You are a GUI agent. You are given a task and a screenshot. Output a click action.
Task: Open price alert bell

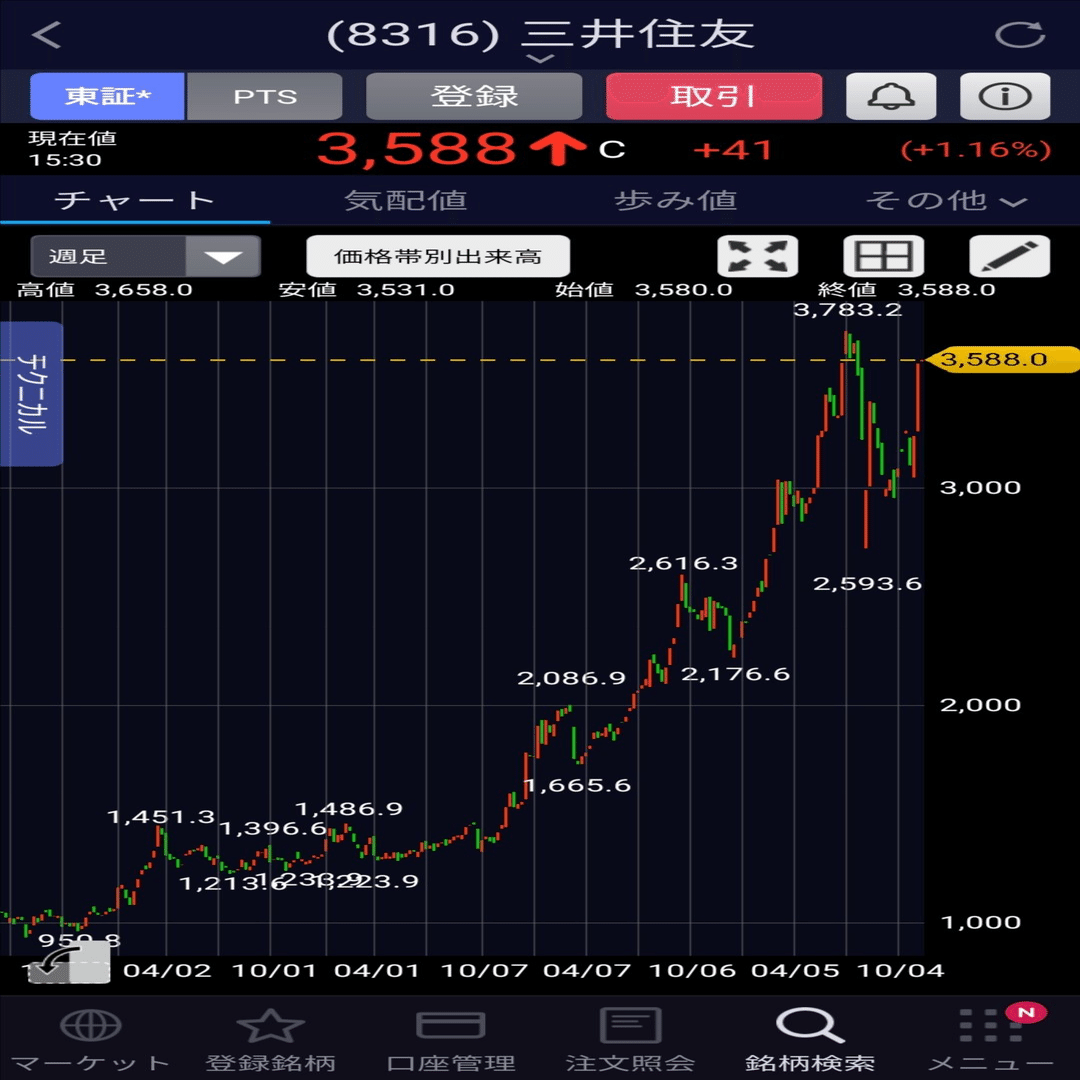(x=891, y=96)
